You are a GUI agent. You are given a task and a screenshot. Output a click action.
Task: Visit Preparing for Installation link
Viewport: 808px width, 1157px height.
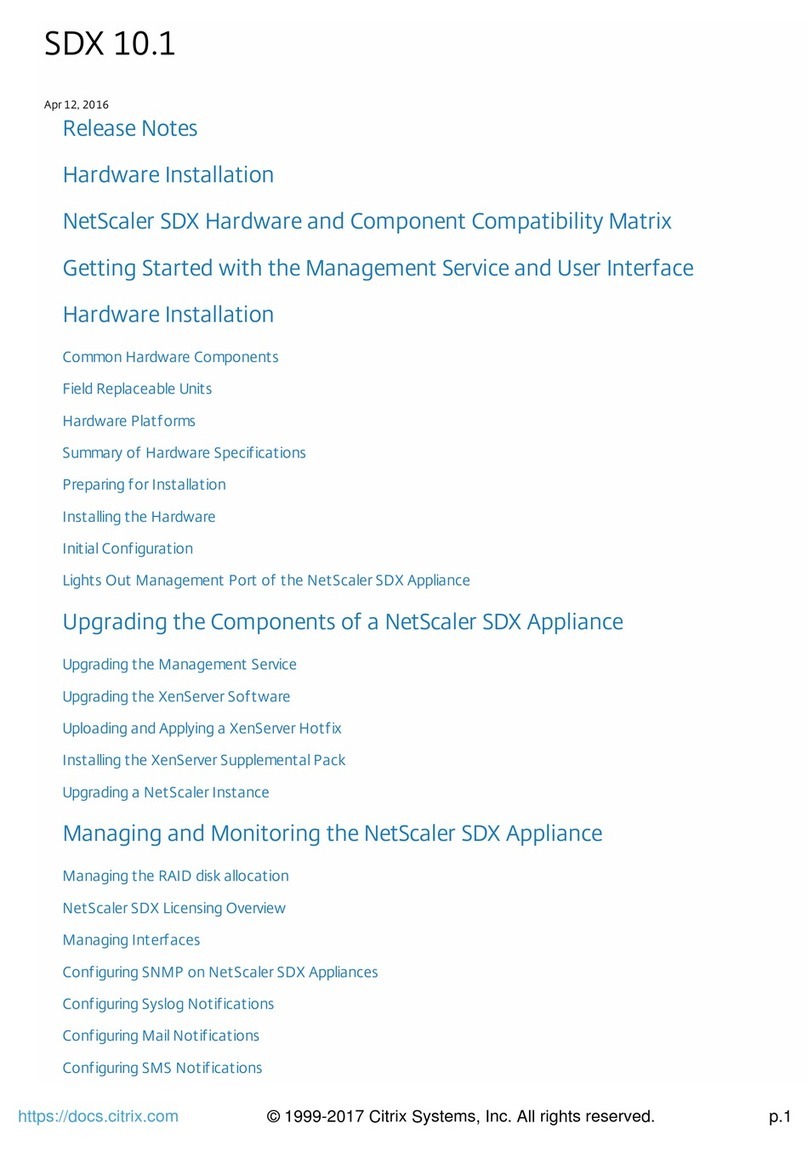point(144,485)
